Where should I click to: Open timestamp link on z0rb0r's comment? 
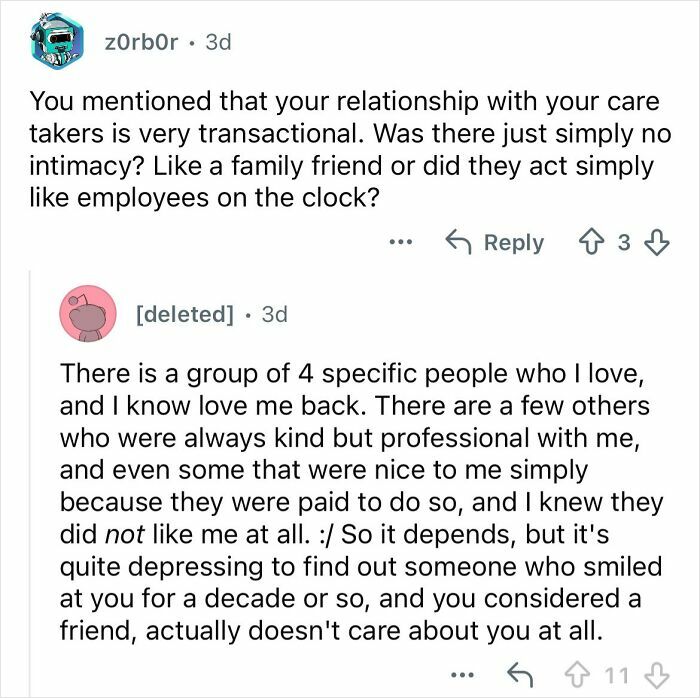pos(218,44)
